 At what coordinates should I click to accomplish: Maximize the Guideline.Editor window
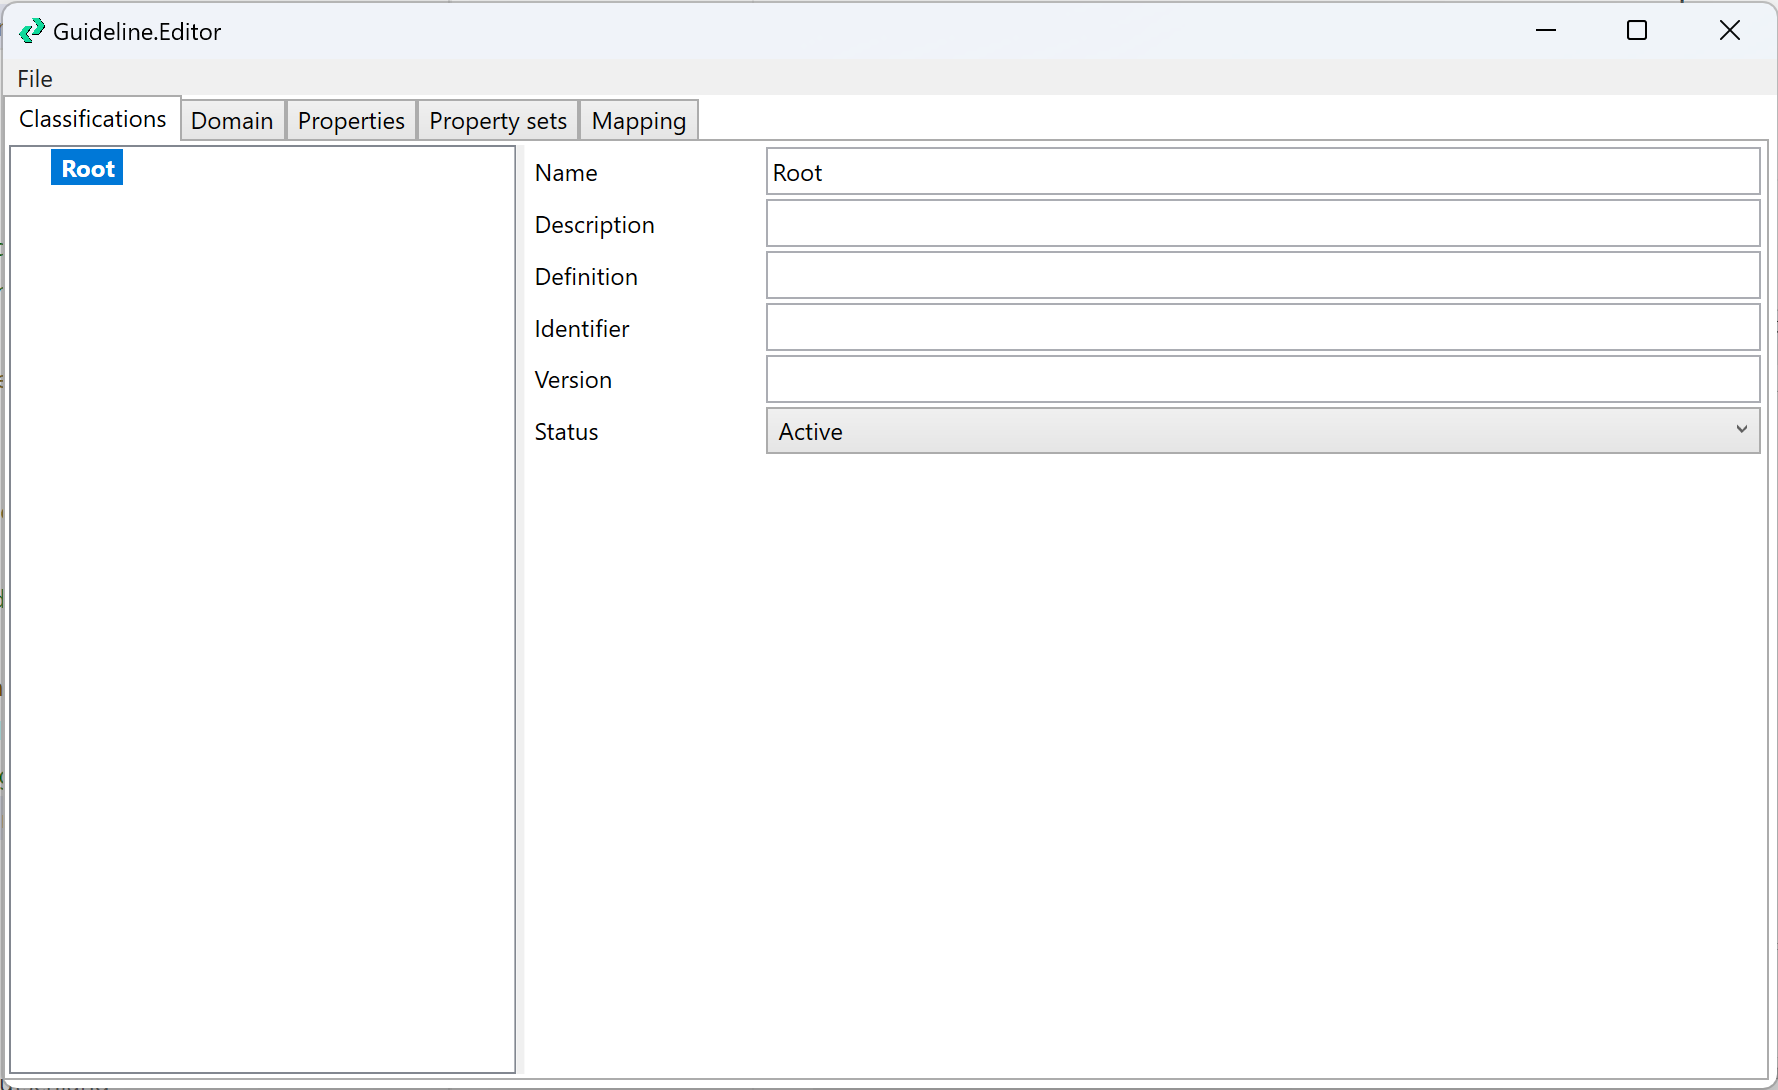(x=1637, y=31)
